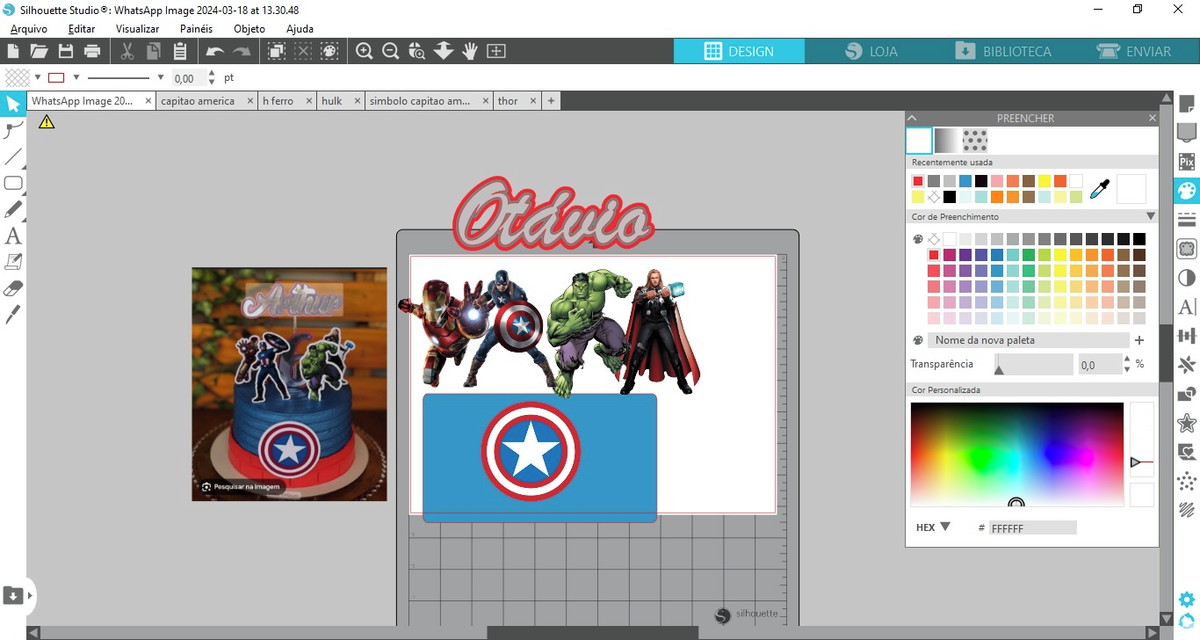
Task: Open a file with the folder icon
Action: (x=39, y=51)
